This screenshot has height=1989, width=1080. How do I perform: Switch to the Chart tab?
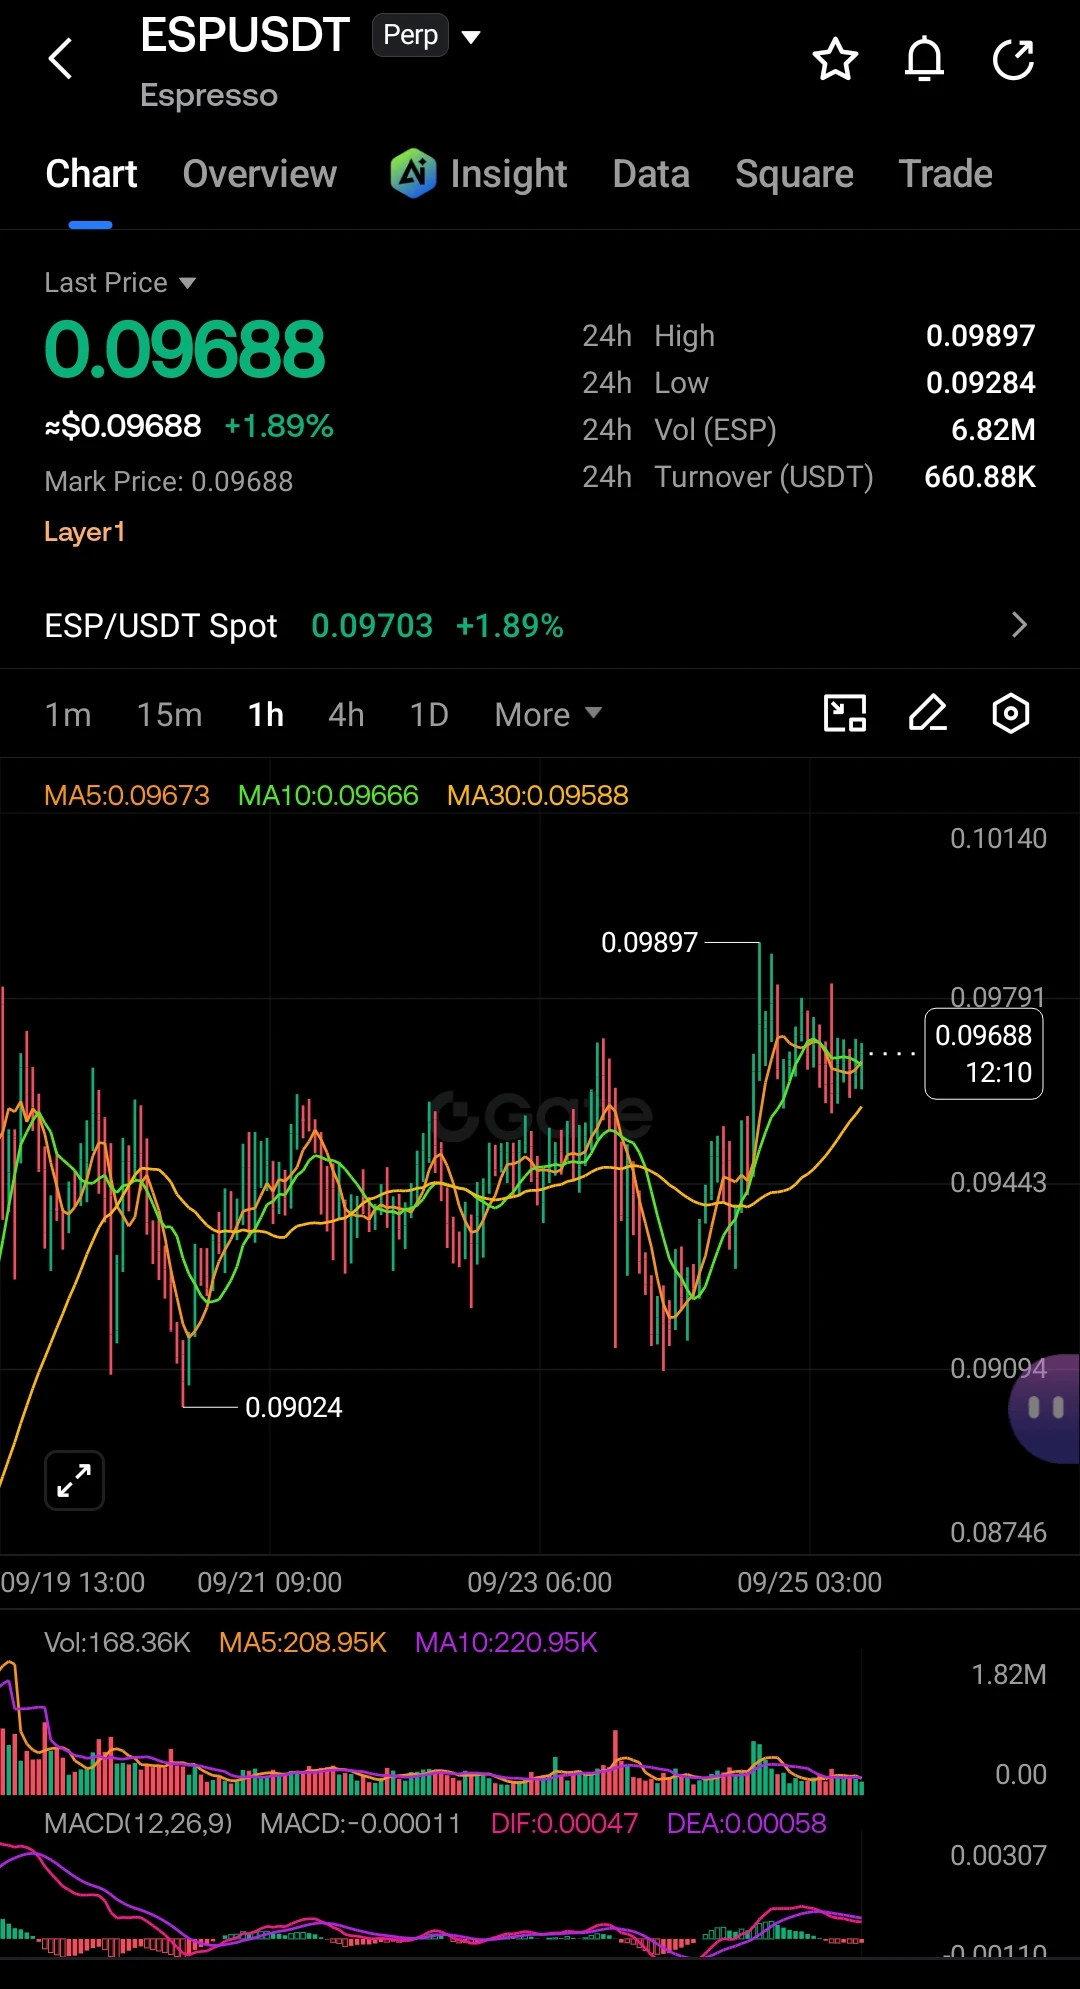click(x=91, y=174)
